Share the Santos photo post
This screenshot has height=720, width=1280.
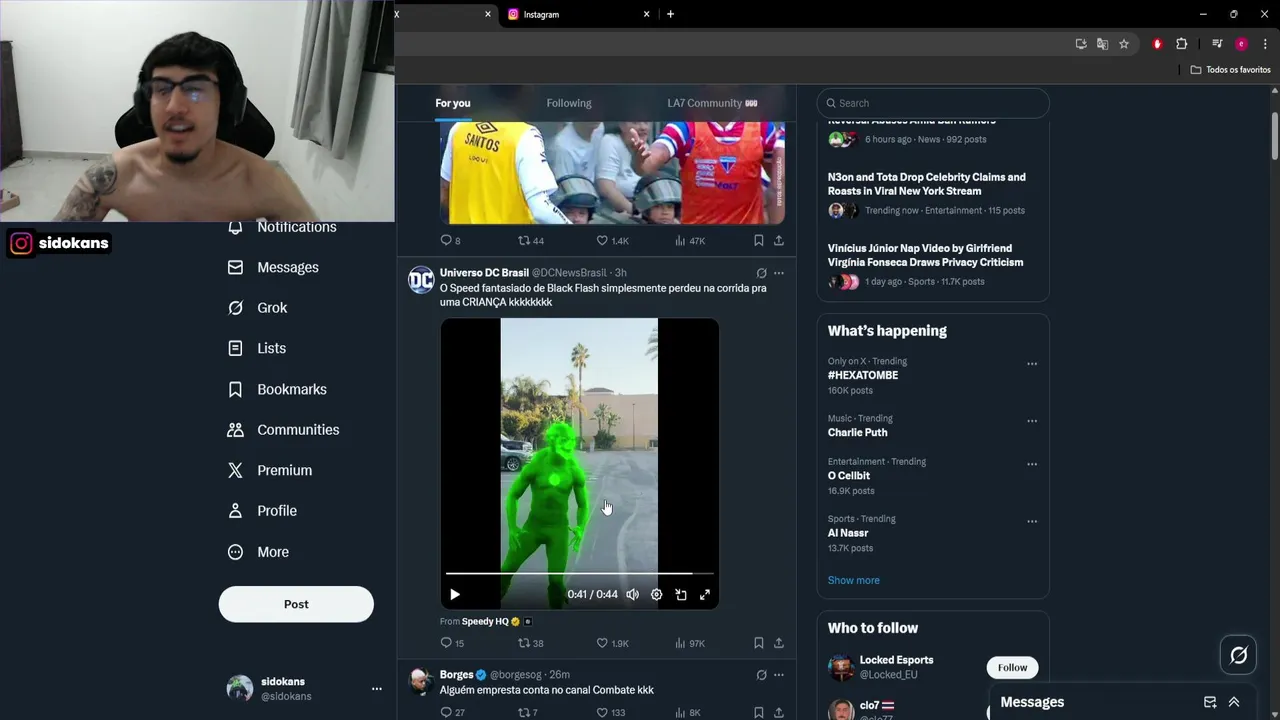pyautogui.click(x=779, y=240)
